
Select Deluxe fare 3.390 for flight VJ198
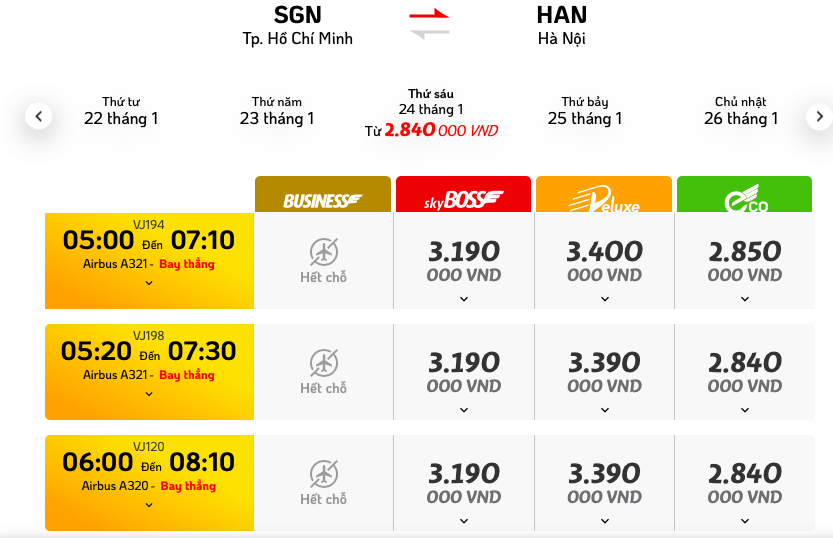click(x=604, y=371)
